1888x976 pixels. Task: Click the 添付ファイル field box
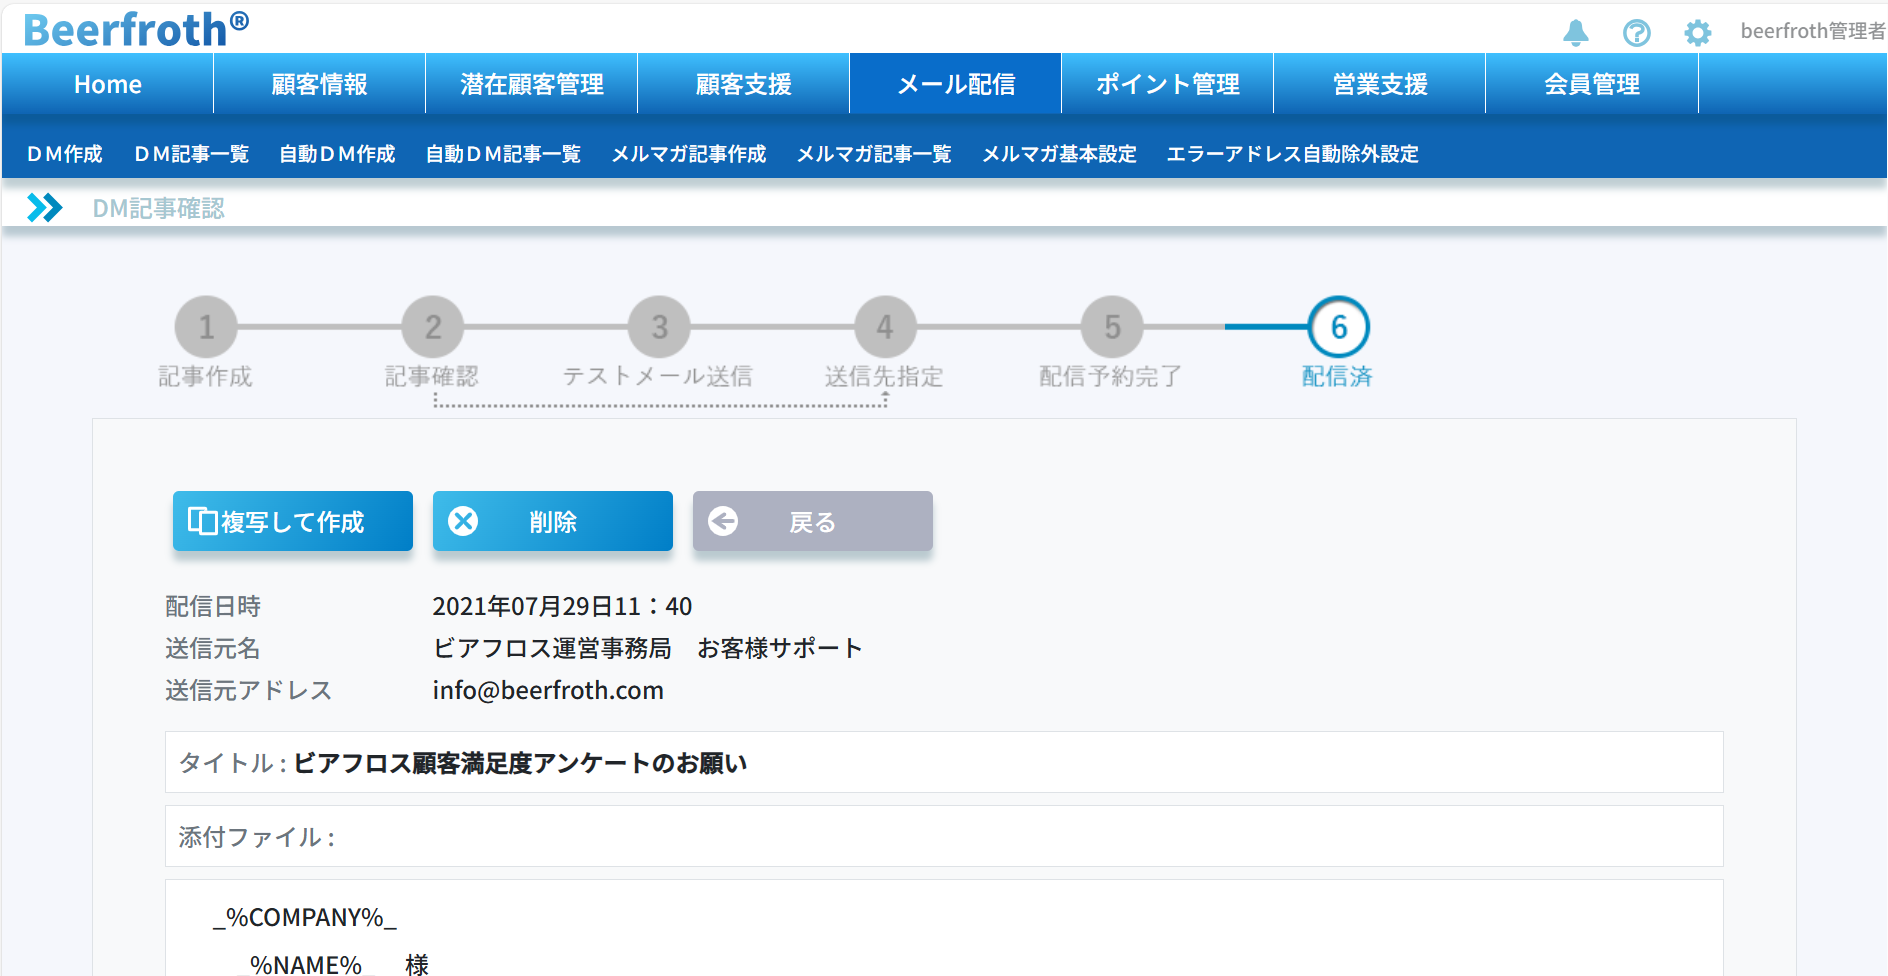click(943, 836)
